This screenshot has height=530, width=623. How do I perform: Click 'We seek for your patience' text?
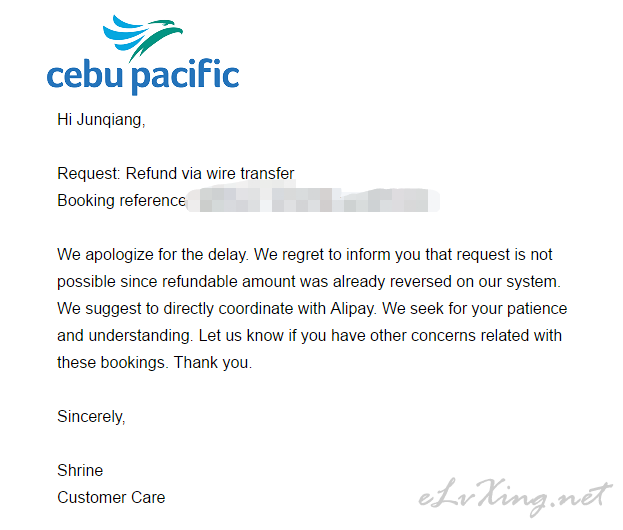(475, 309)
